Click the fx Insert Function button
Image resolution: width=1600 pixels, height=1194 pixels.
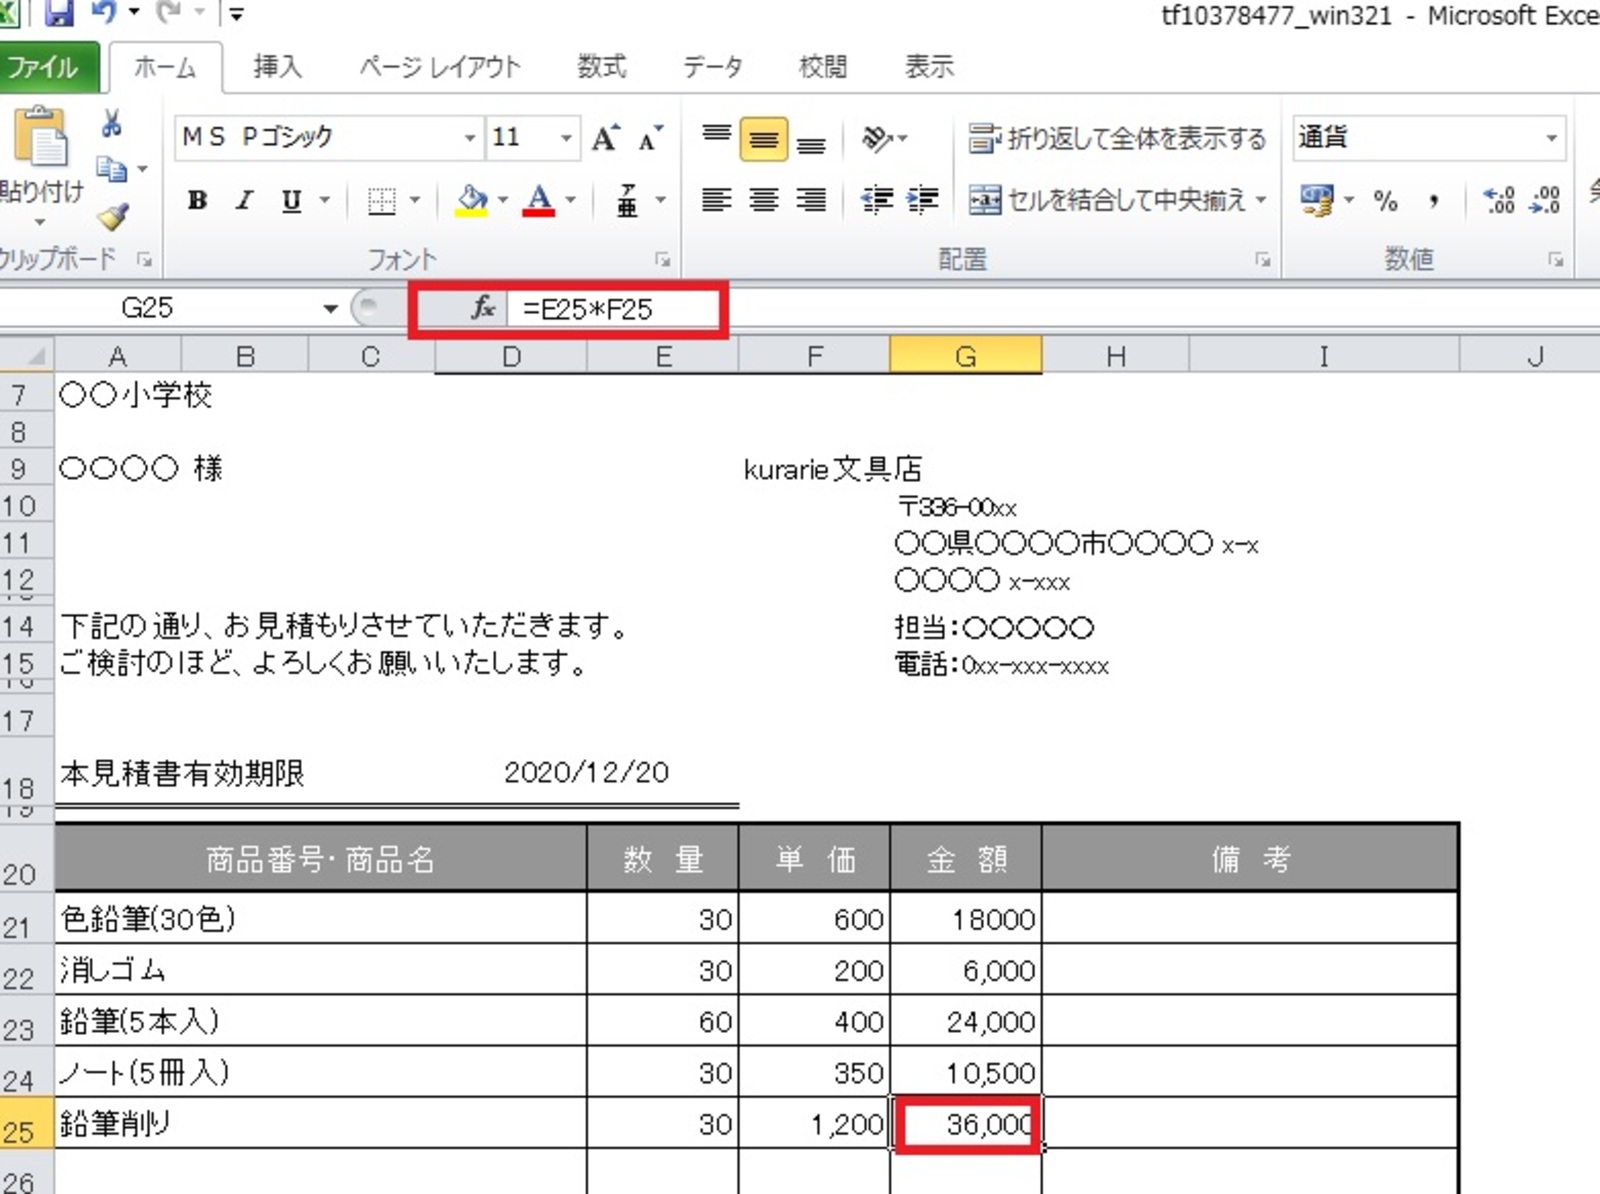point(483,308)
